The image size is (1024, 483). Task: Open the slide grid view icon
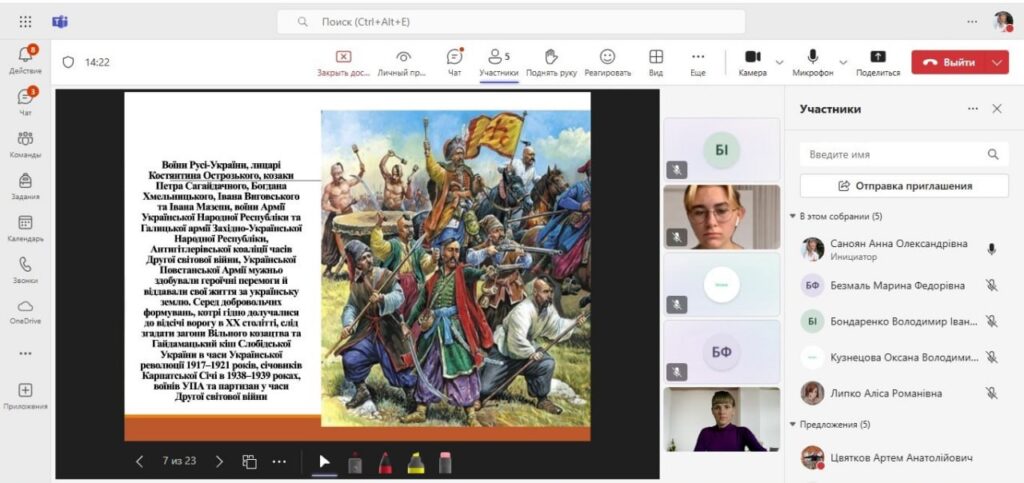point(249,461)
